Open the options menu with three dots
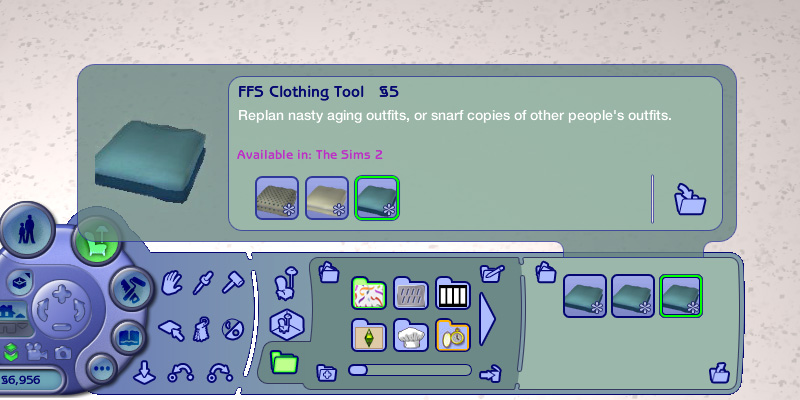The width and height of the screenshot is (800, 400). (101, 369)
